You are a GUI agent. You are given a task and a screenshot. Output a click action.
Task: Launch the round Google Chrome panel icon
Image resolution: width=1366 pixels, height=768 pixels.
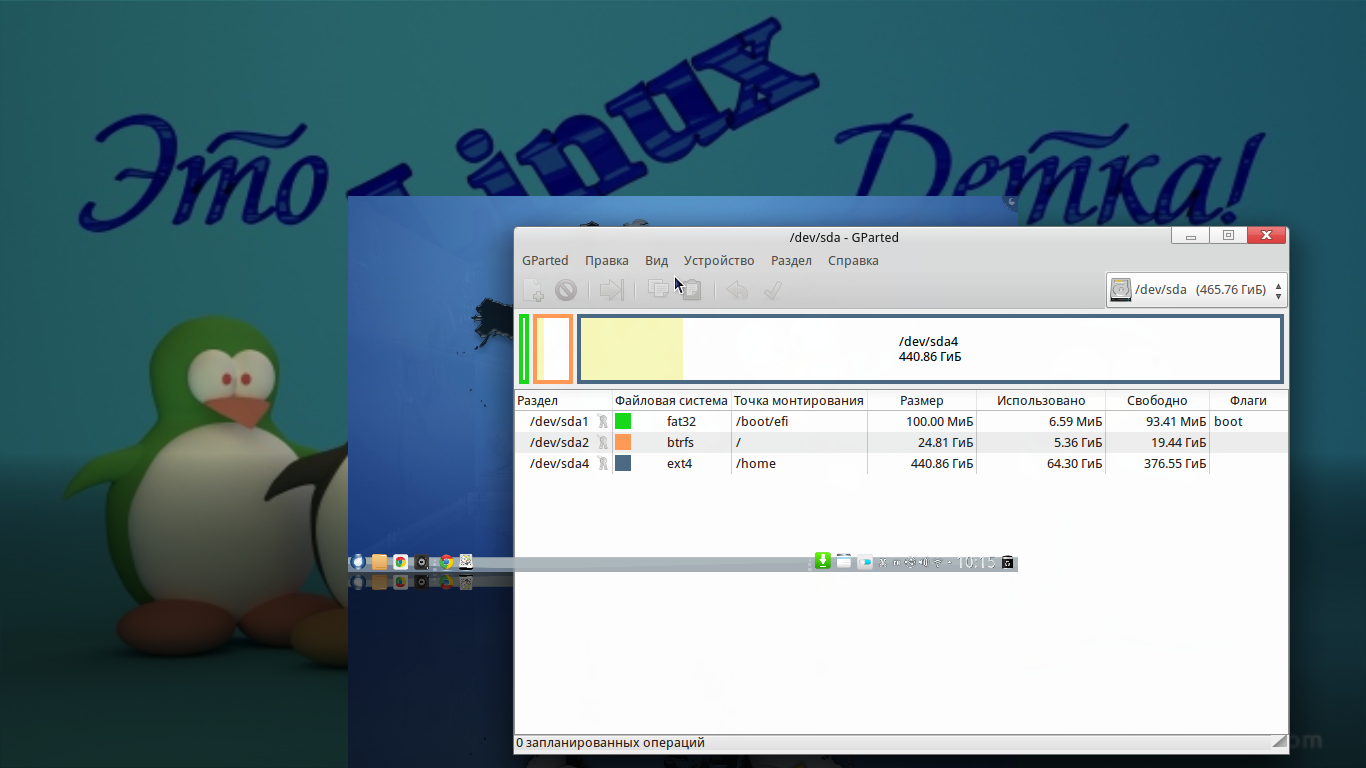pos(446,562)
